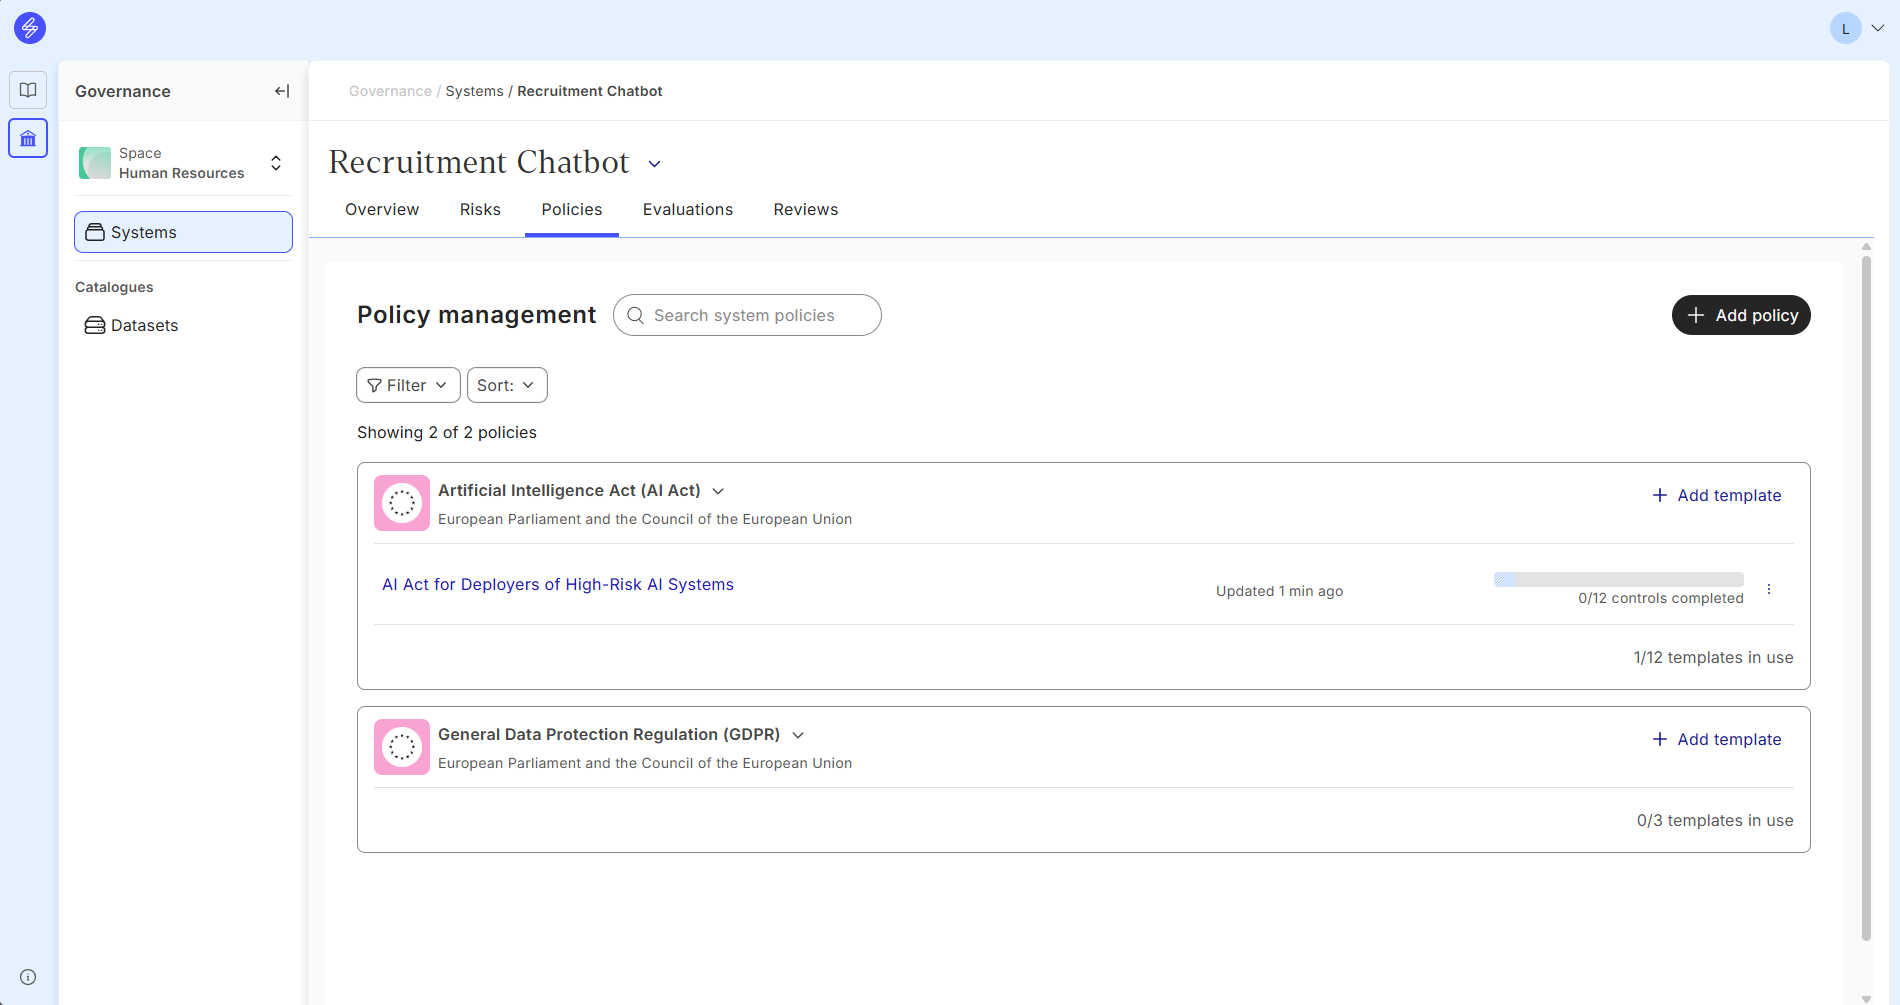The width and height of the screenshot is (1900, 1005).
Task: Click the AI Act policy logo icon
Action: (x=402, y=503)
